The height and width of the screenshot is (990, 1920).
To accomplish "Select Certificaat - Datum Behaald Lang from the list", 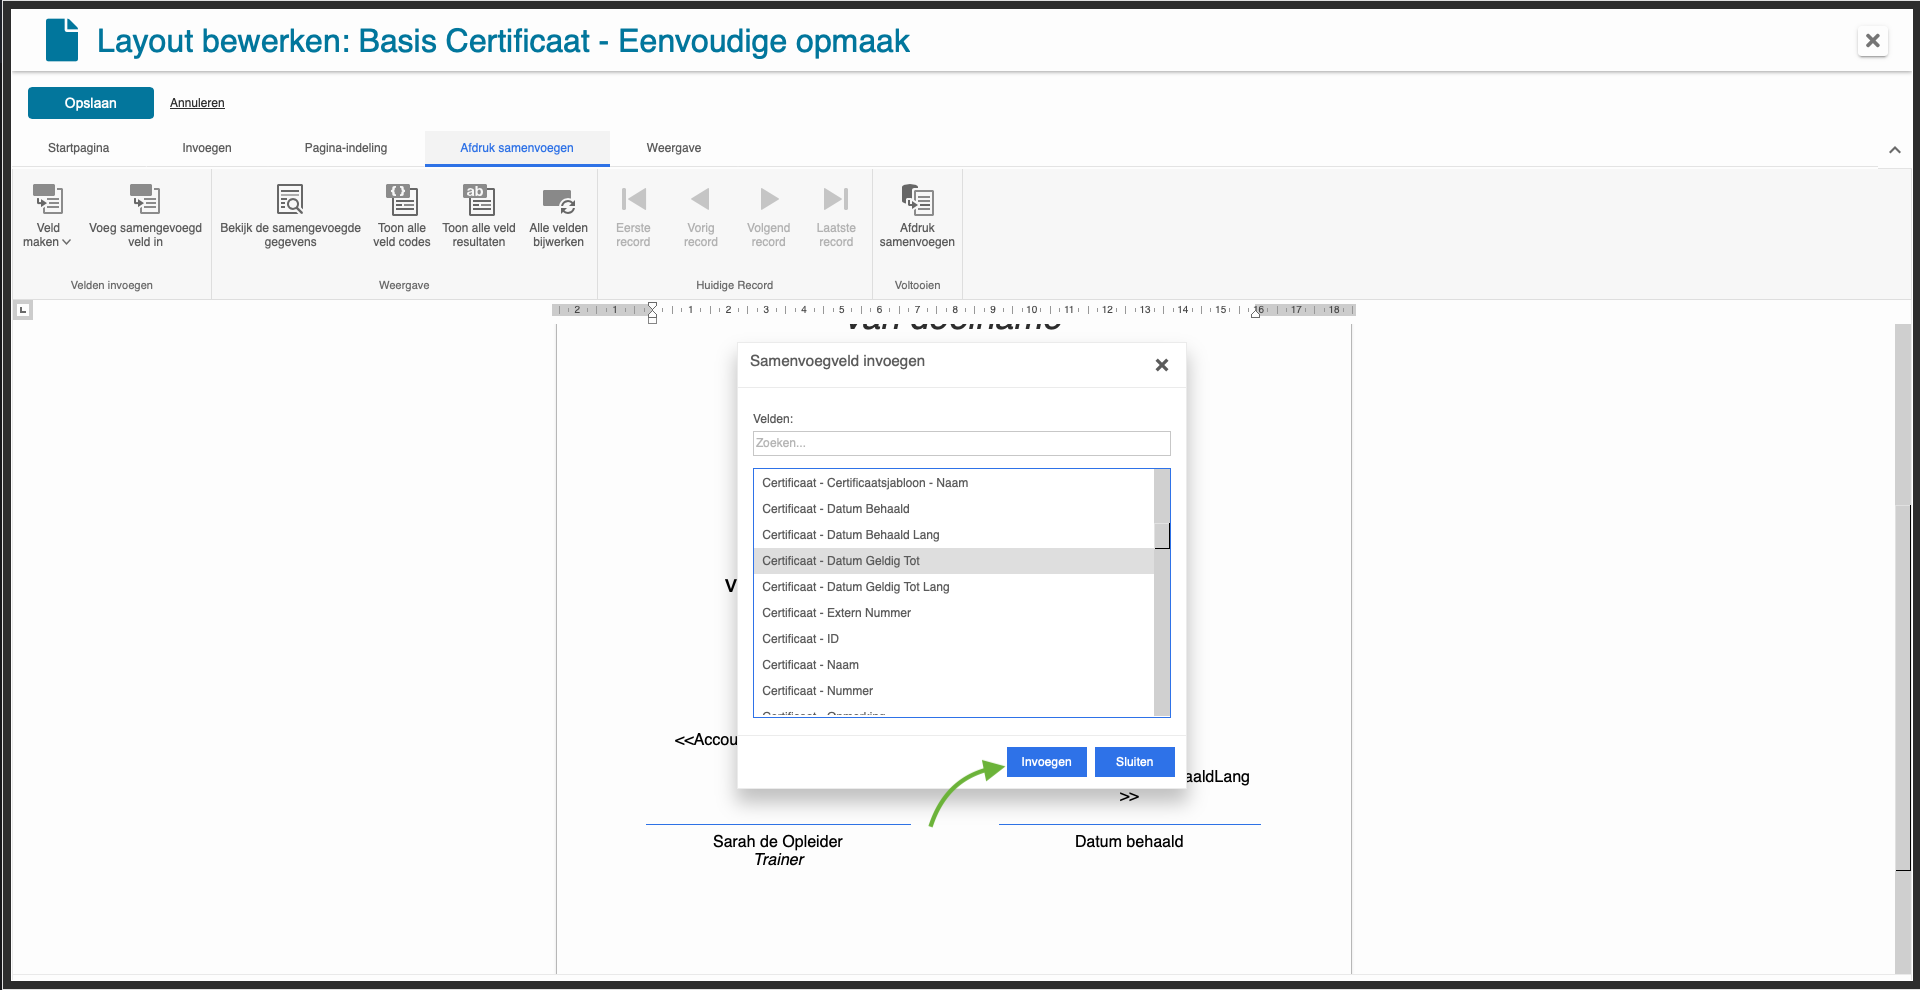I will (851, 534).
